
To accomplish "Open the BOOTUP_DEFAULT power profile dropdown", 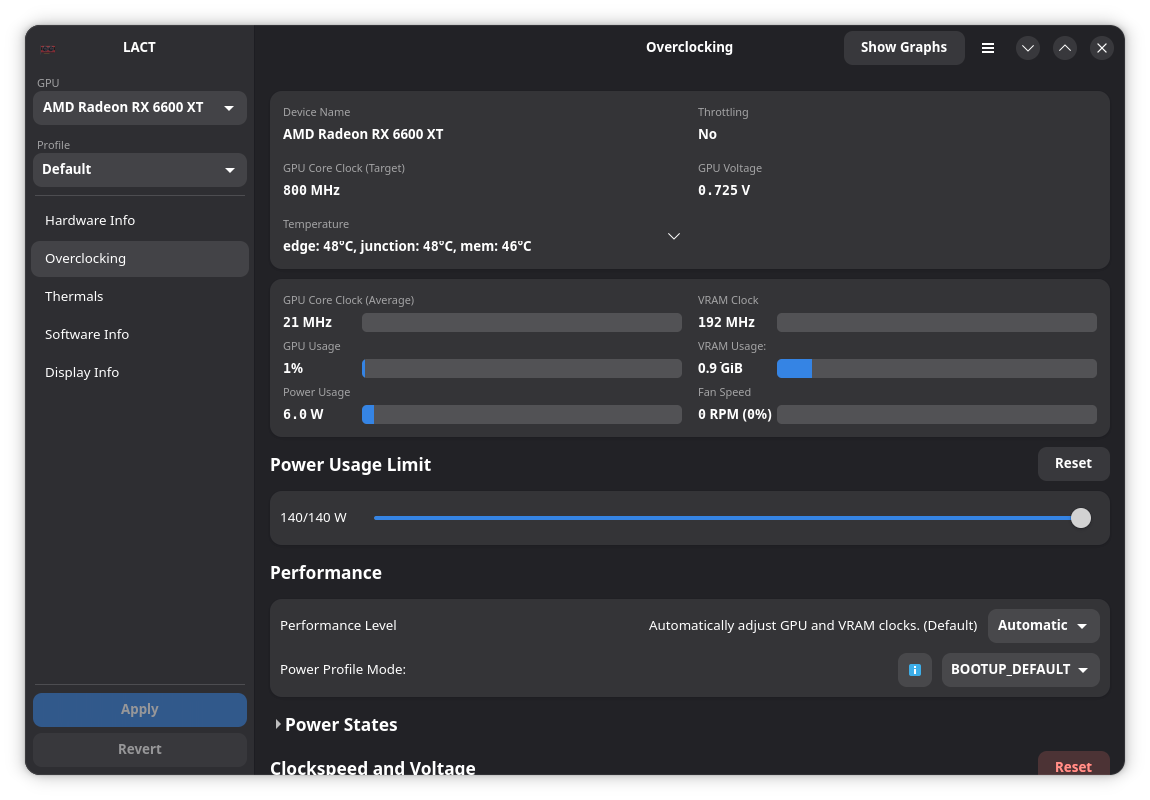I will click(1020, 669).
